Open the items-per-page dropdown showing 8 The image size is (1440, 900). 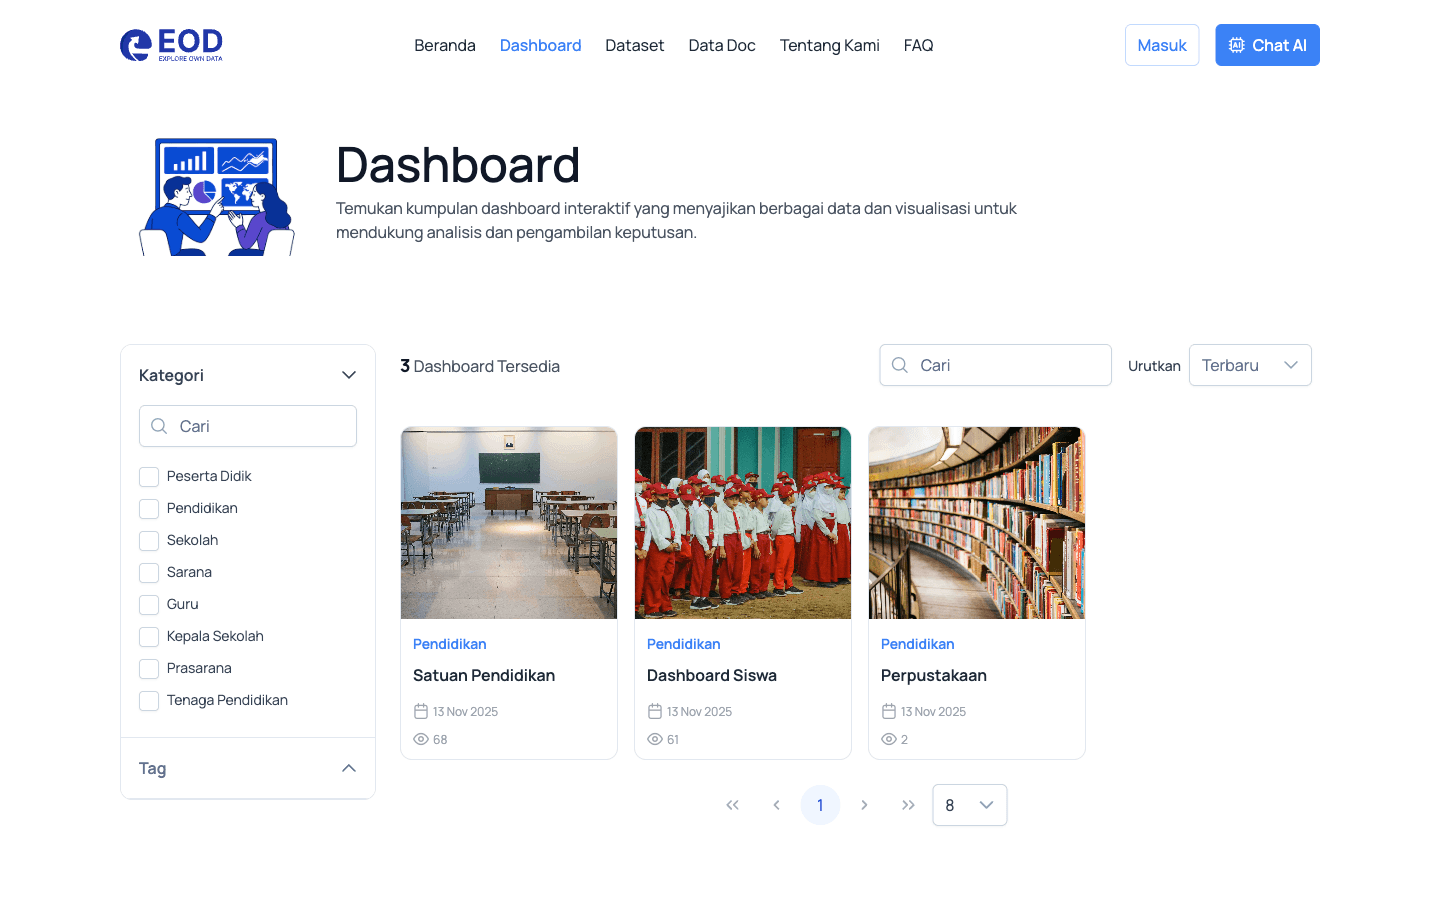[970, 805]
